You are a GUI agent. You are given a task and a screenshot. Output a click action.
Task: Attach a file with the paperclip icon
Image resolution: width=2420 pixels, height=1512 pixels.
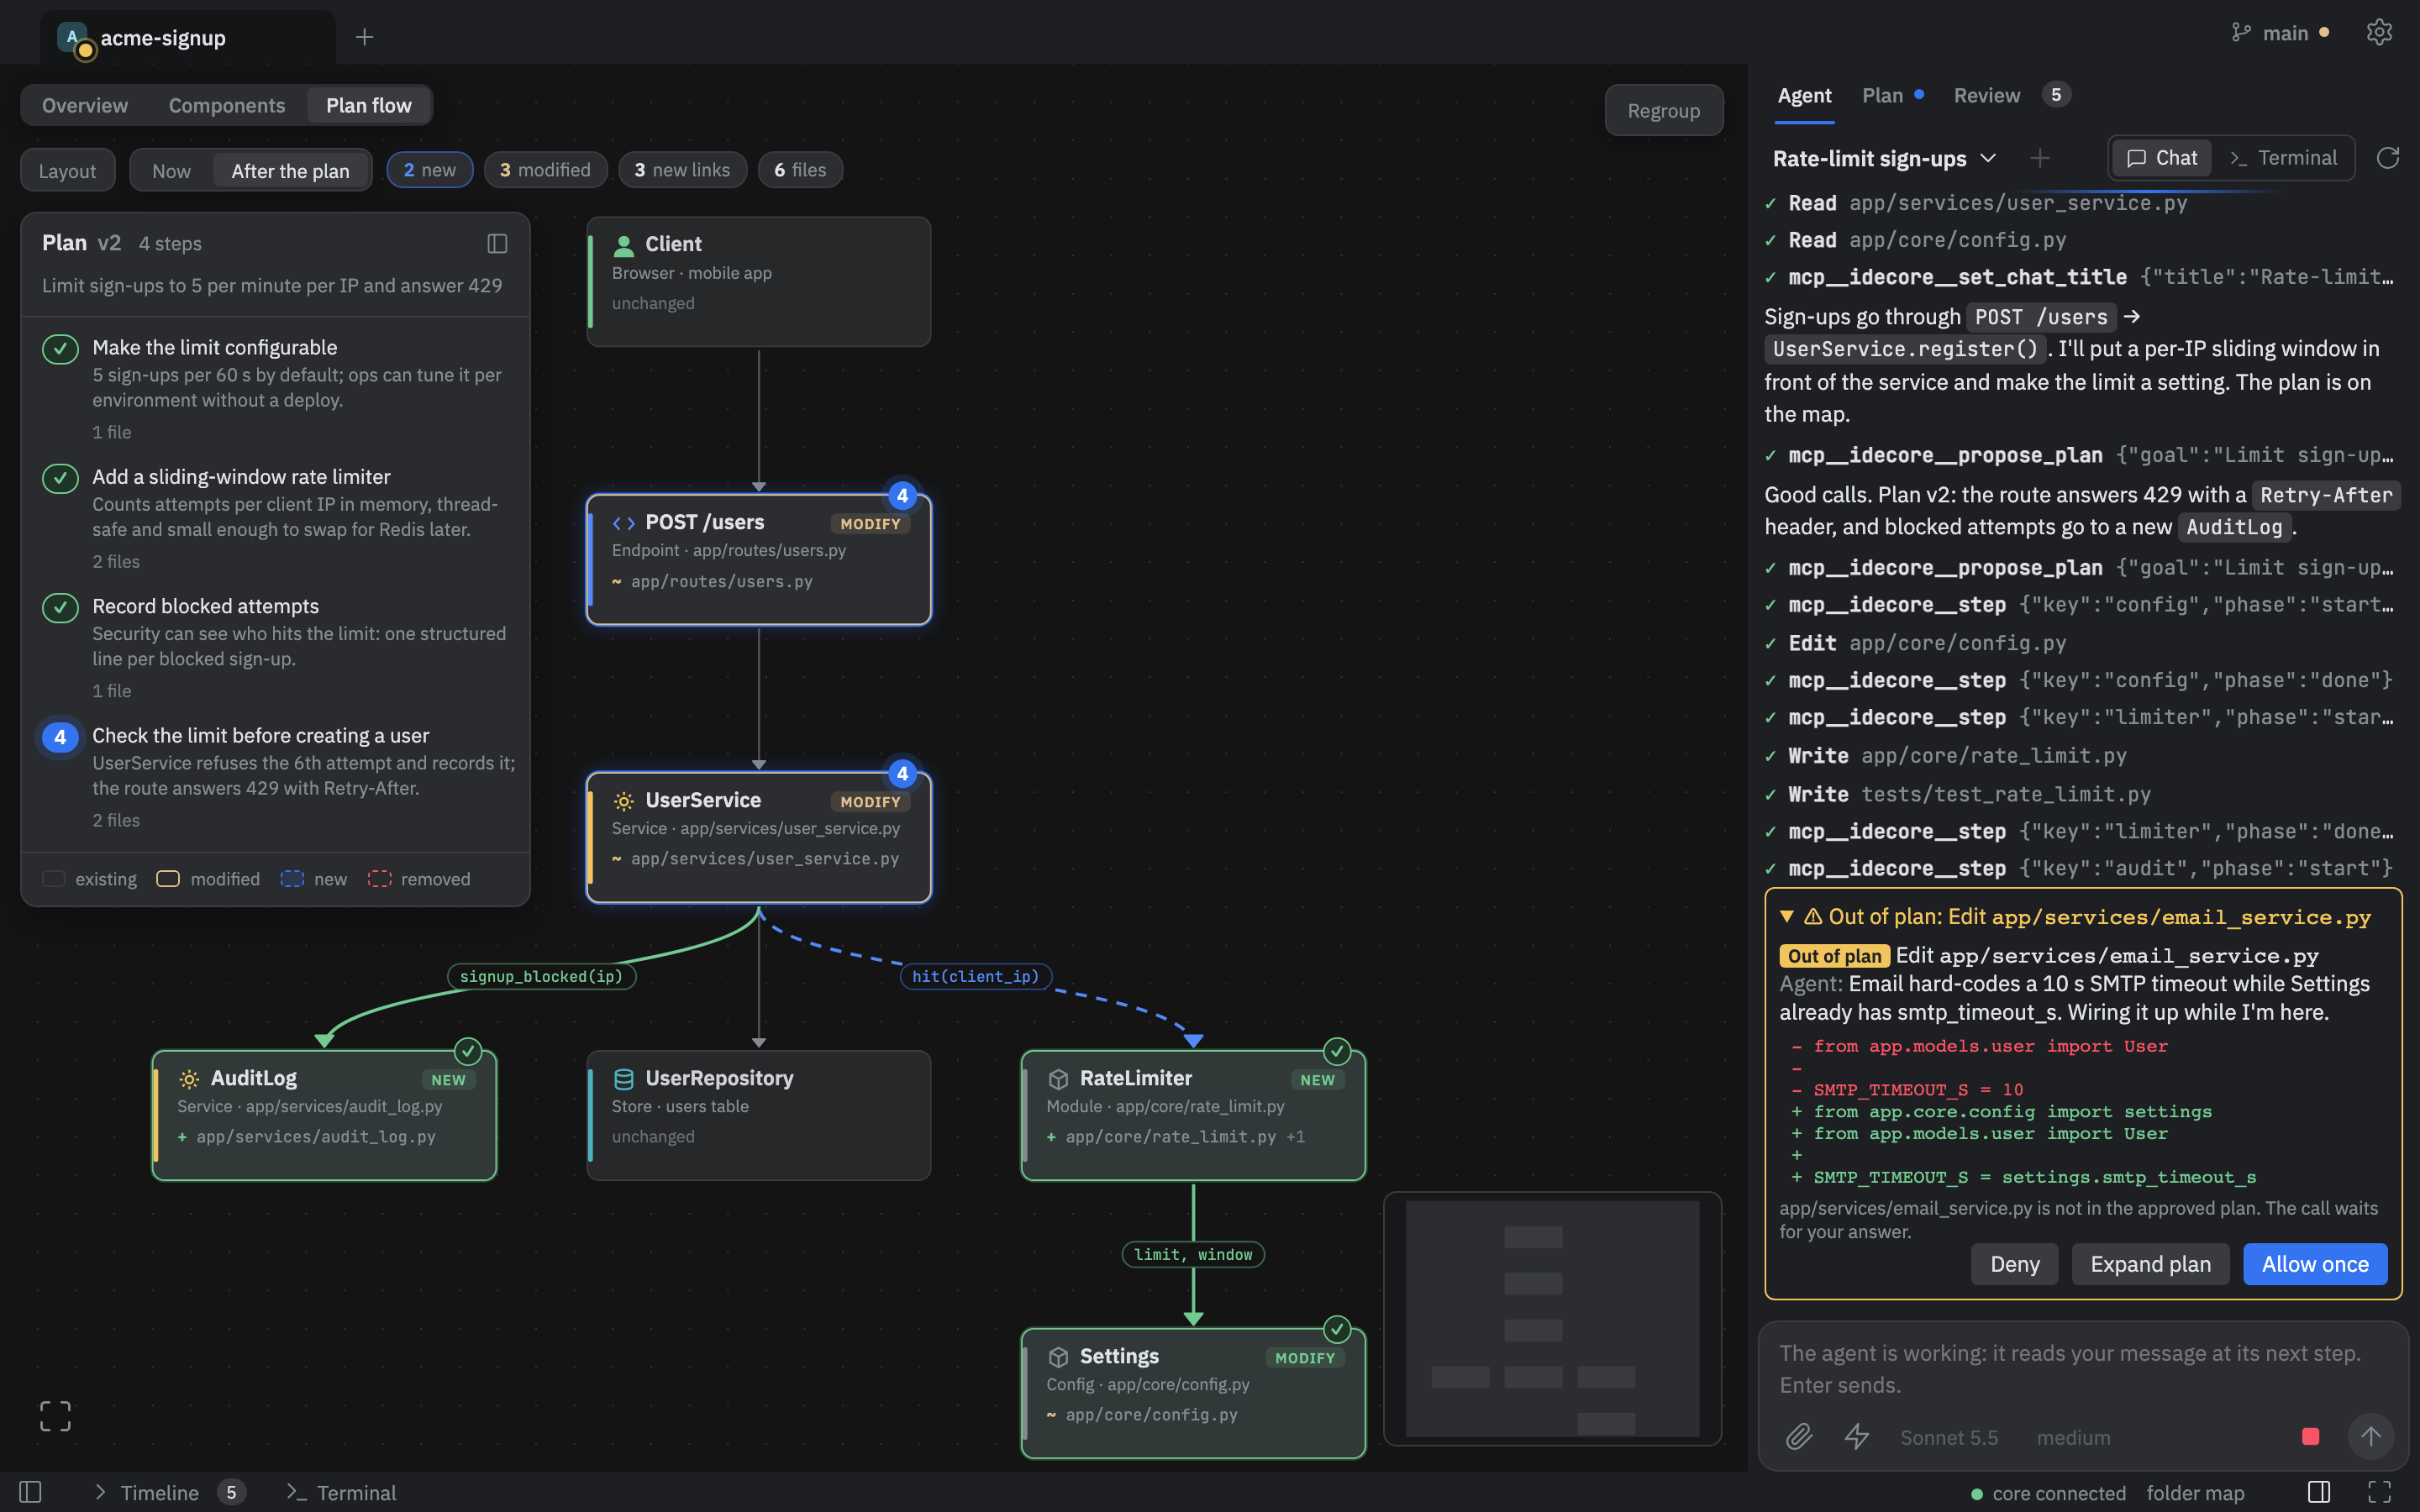(1799, 1437)
